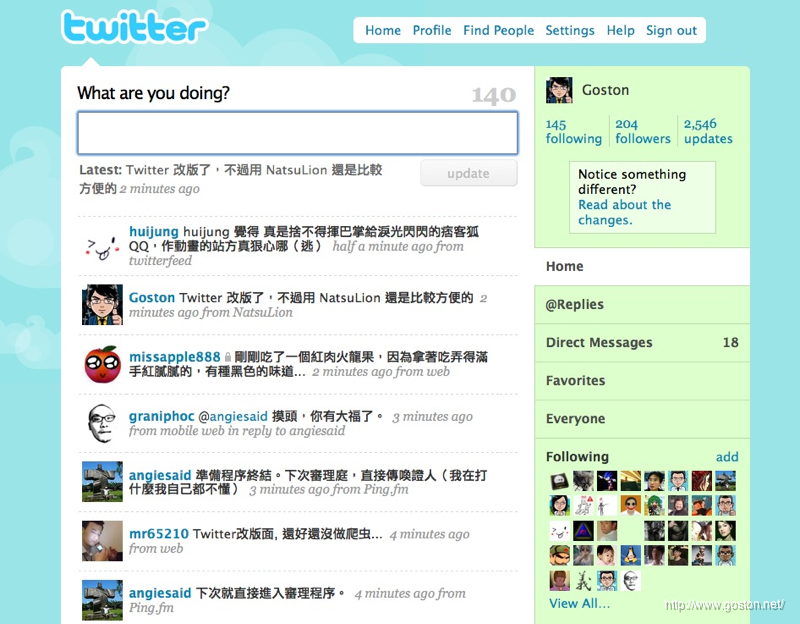Click graniphoc's profile picture
Screen dimensions: 800x624
point(102,421)
